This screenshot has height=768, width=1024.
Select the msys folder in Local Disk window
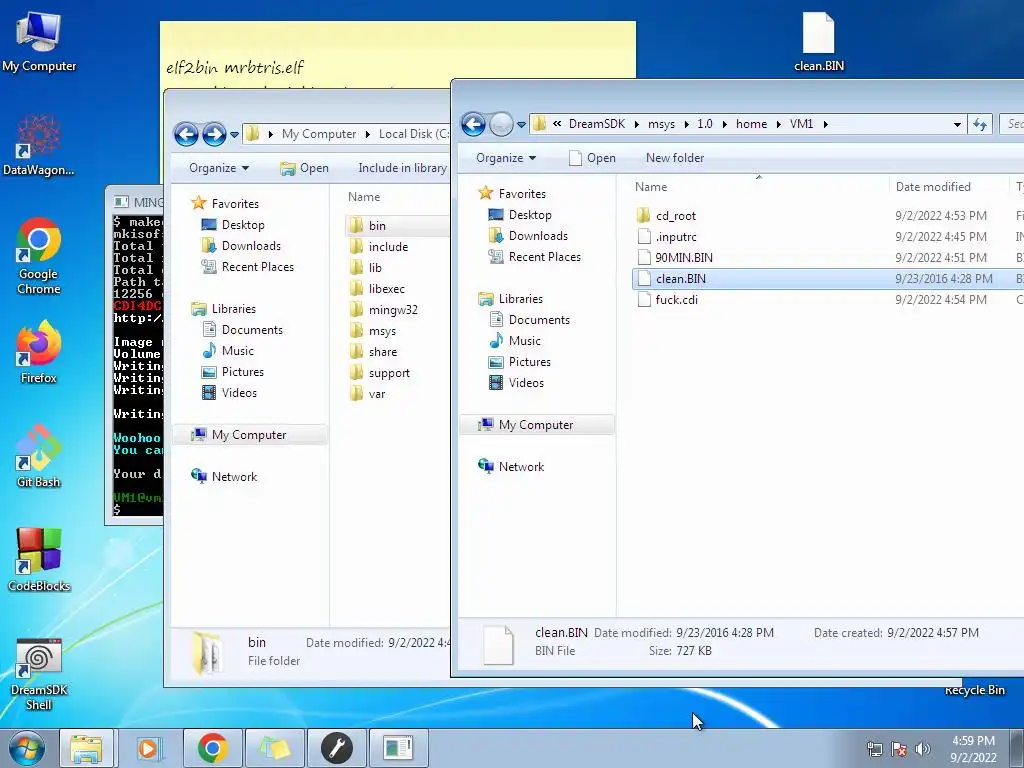pos(382,331)
